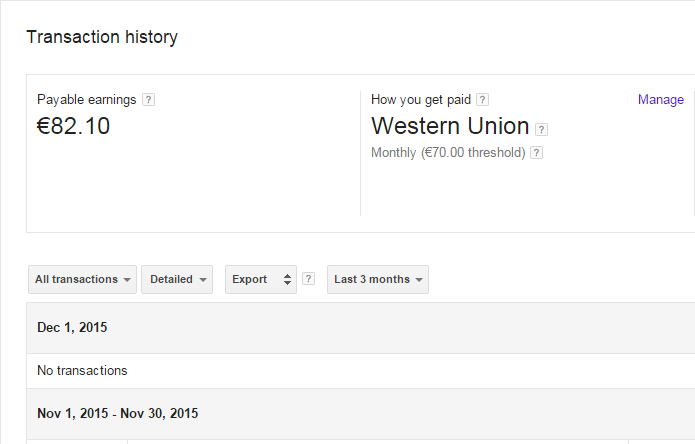
Task: Open the All transactions filter dropdown
Action: [84, 280]
